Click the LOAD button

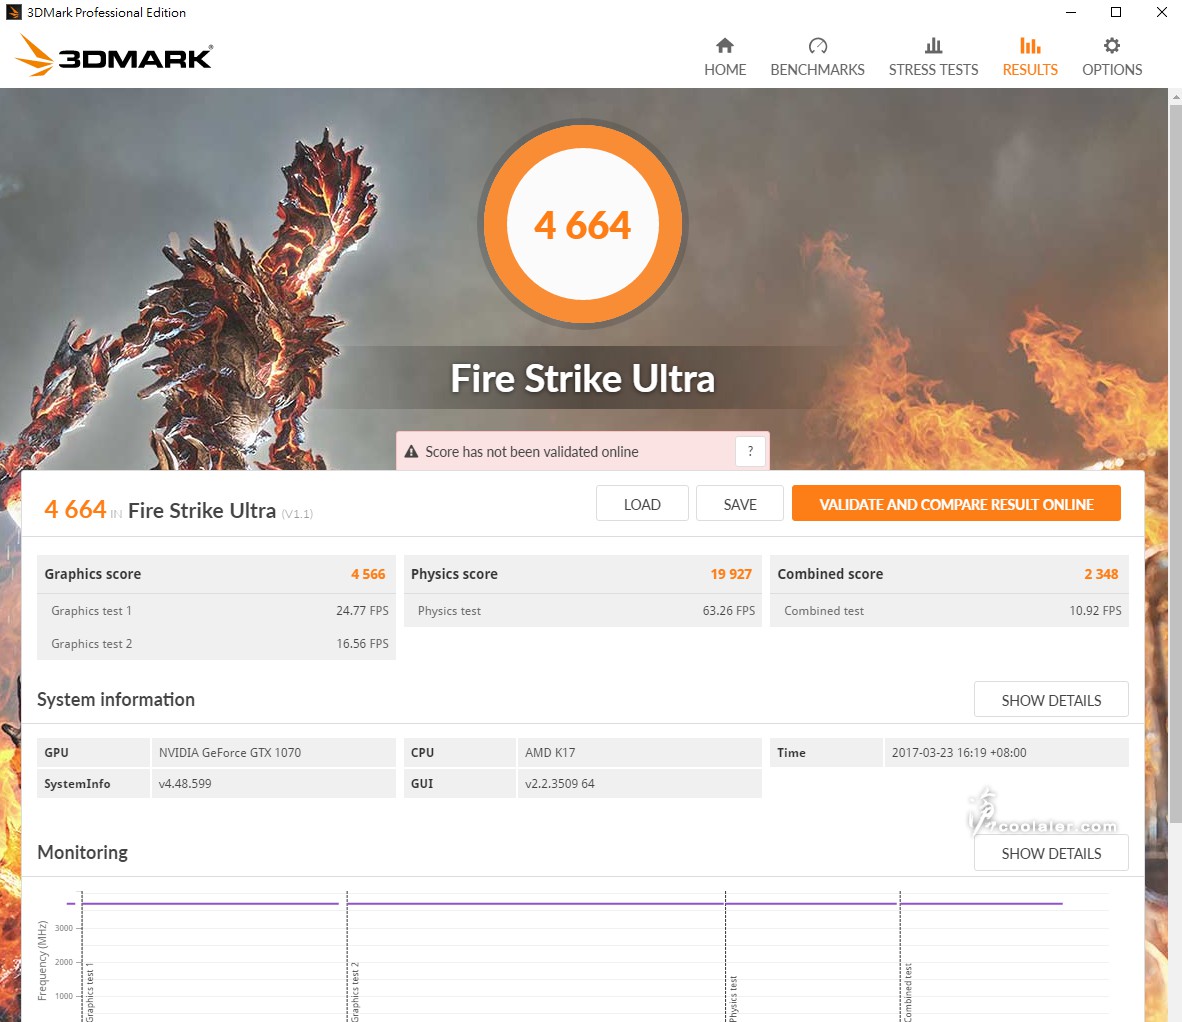[642, 503]
